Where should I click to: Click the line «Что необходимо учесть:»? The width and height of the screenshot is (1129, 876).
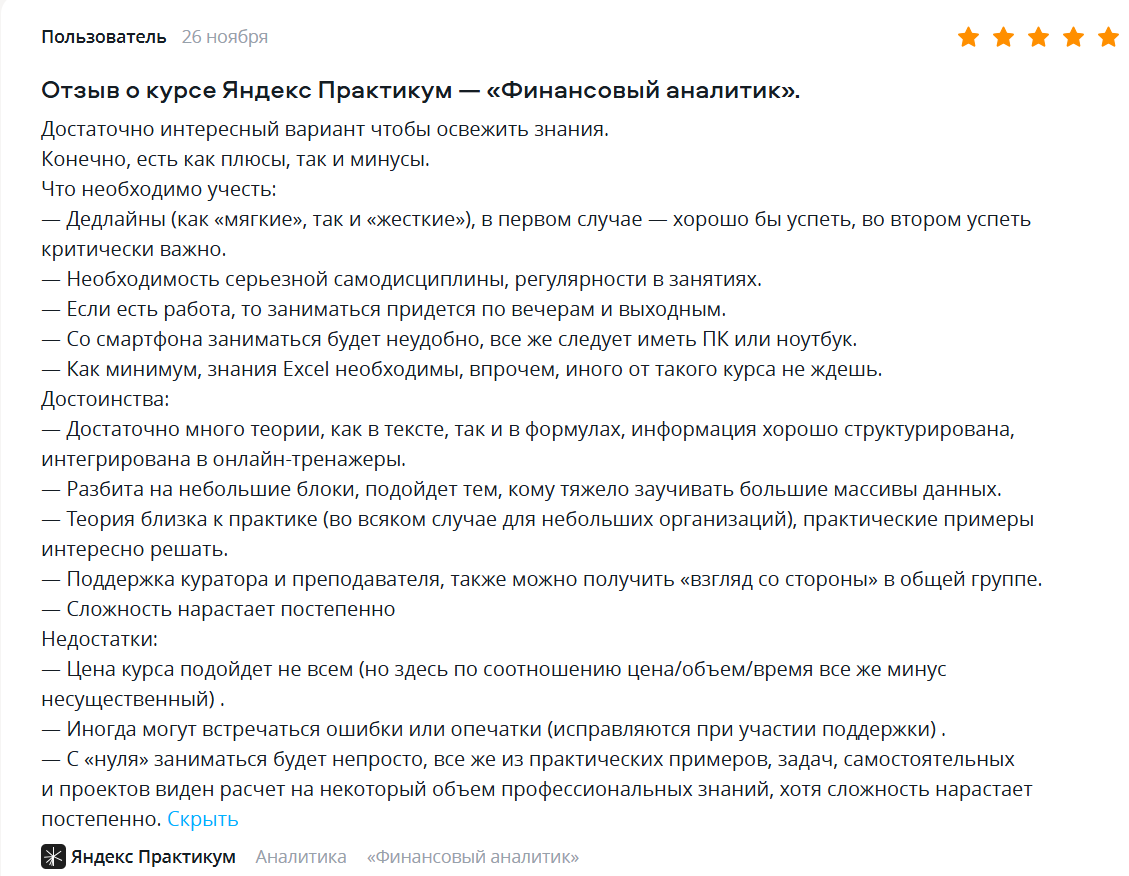[x=159, y=189]
